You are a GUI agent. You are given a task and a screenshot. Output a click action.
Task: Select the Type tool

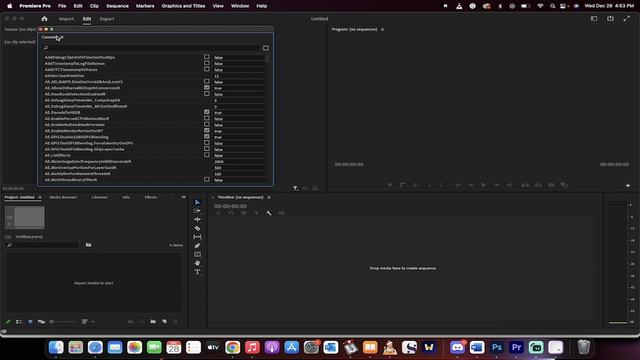(x=198, y=272)
